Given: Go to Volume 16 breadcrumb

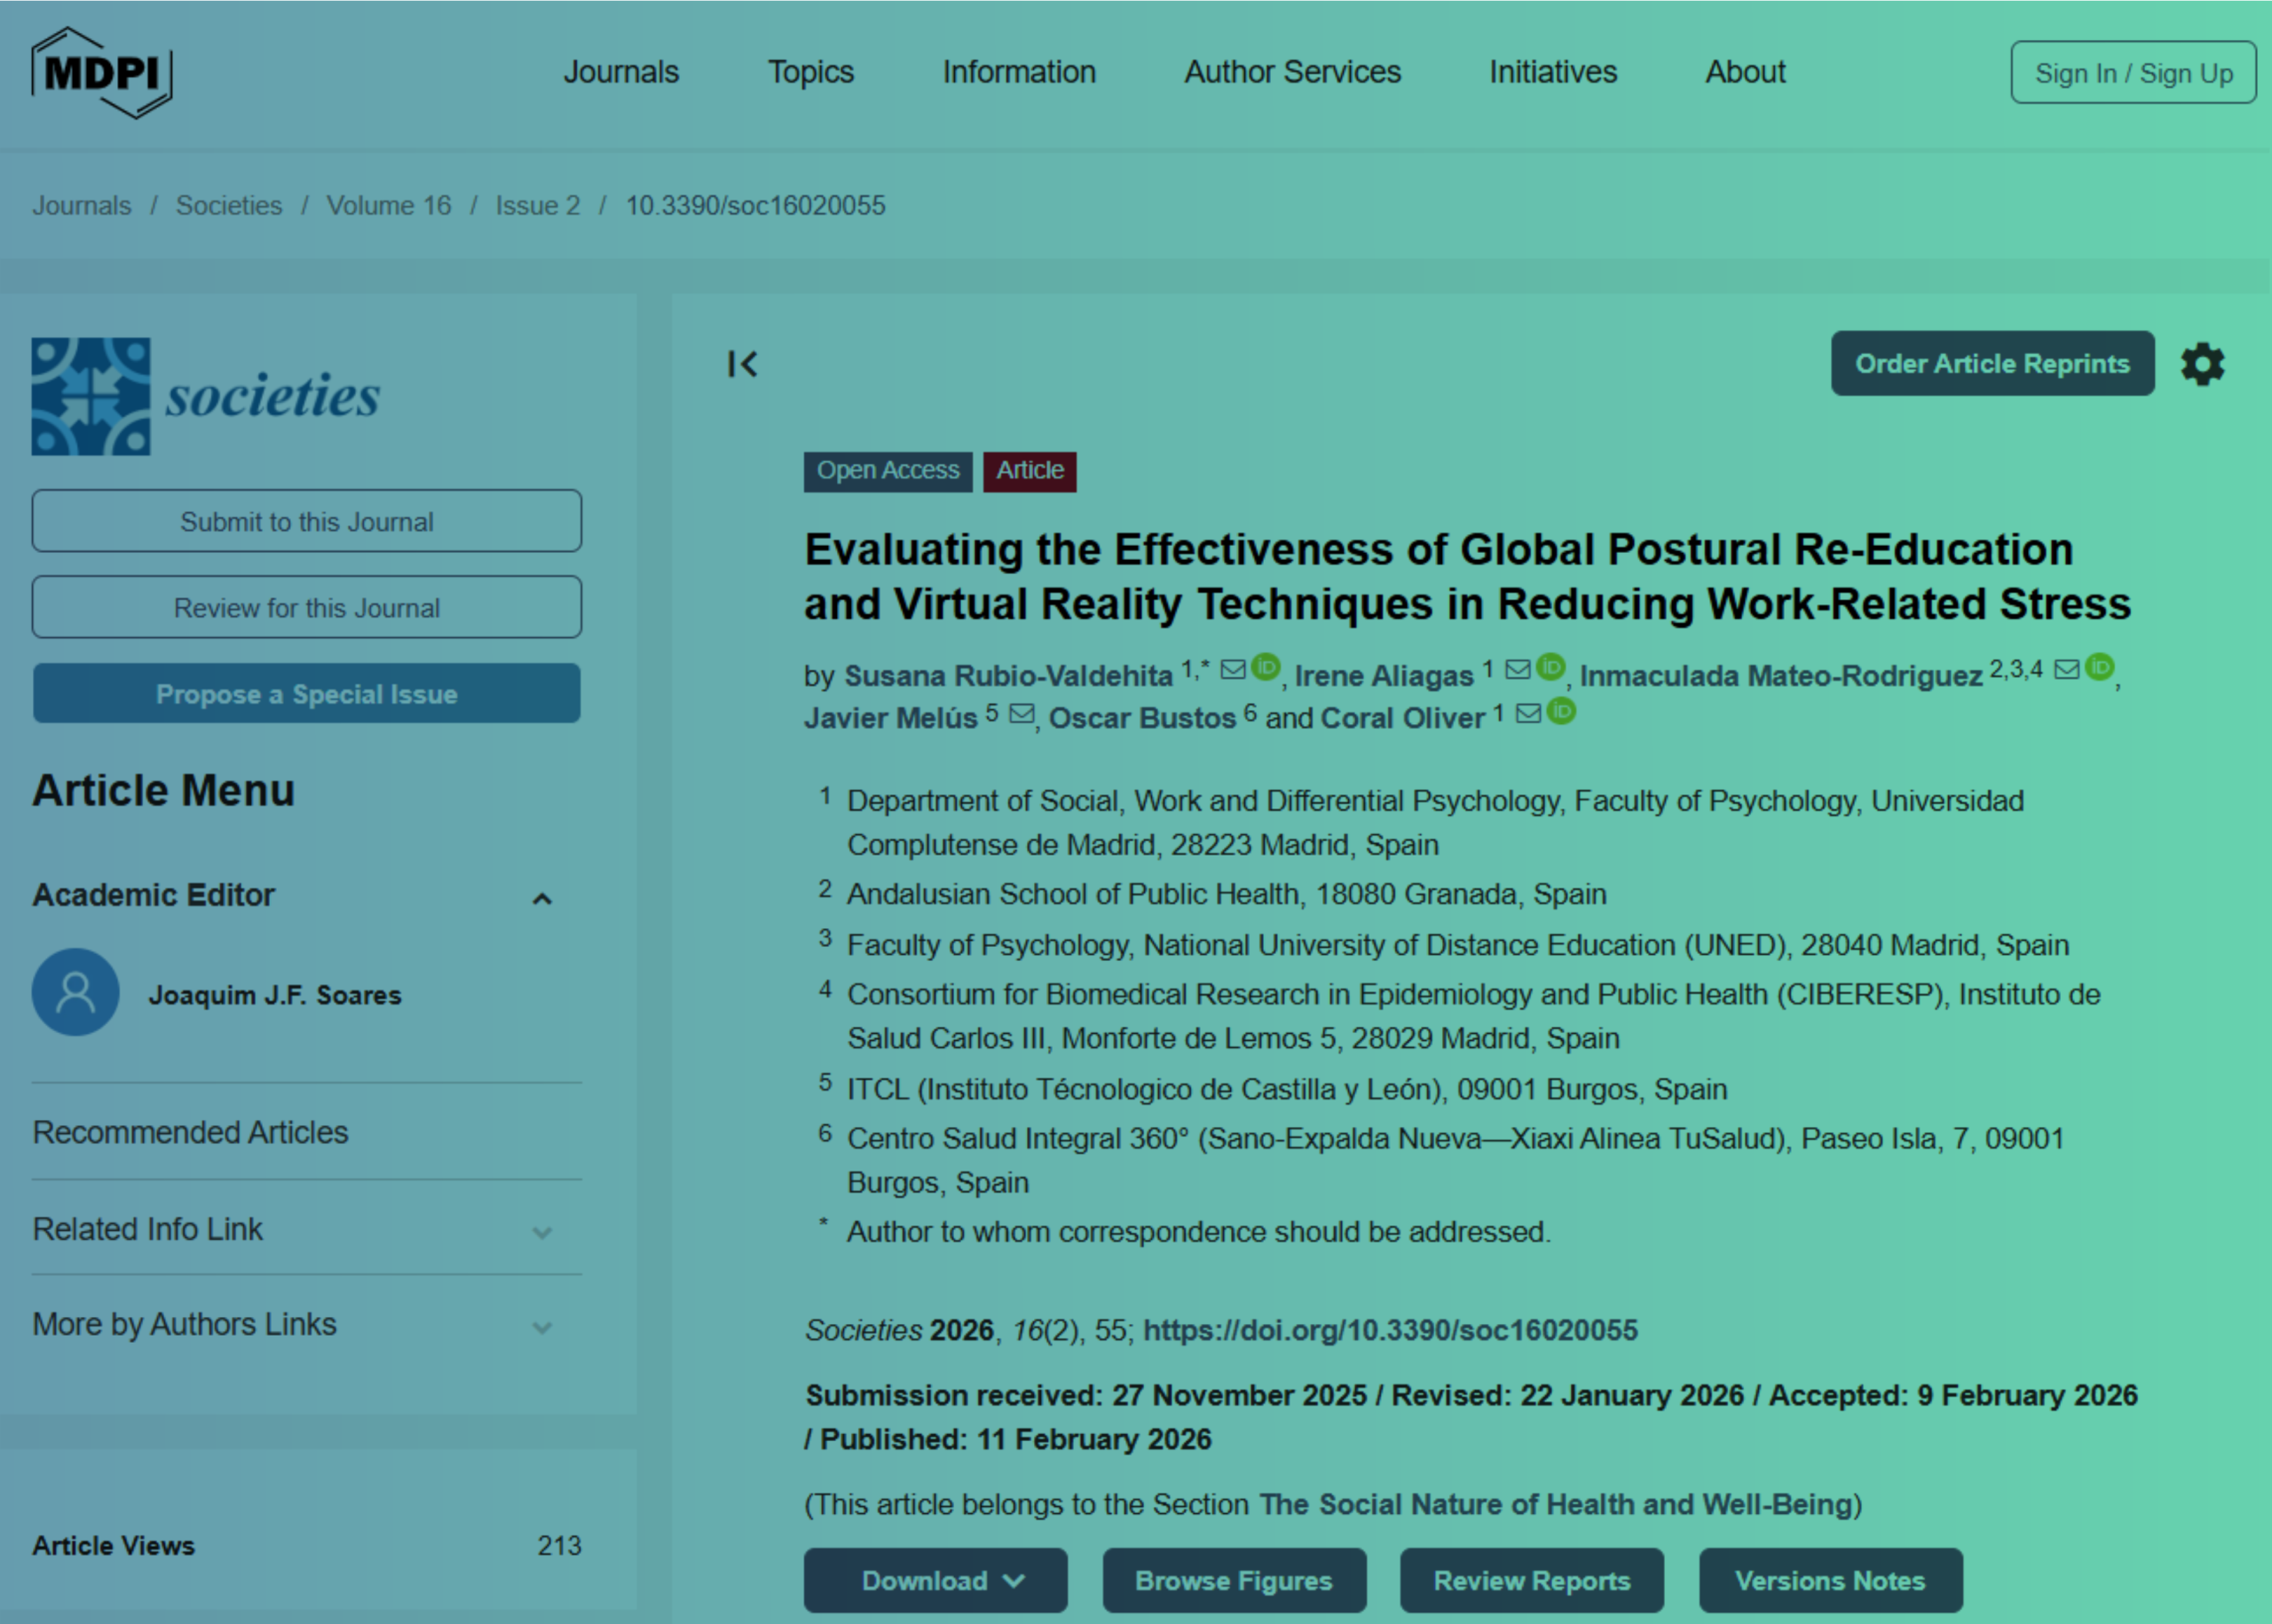Looking at the screenshot, I should pos(388,206).
